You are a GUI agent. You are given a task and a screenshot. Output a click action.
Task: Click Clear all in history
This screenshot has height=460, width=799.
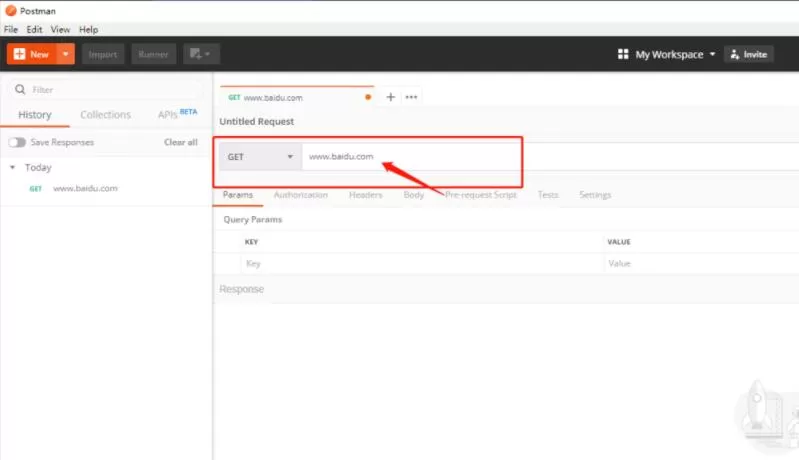coord(180,142)
